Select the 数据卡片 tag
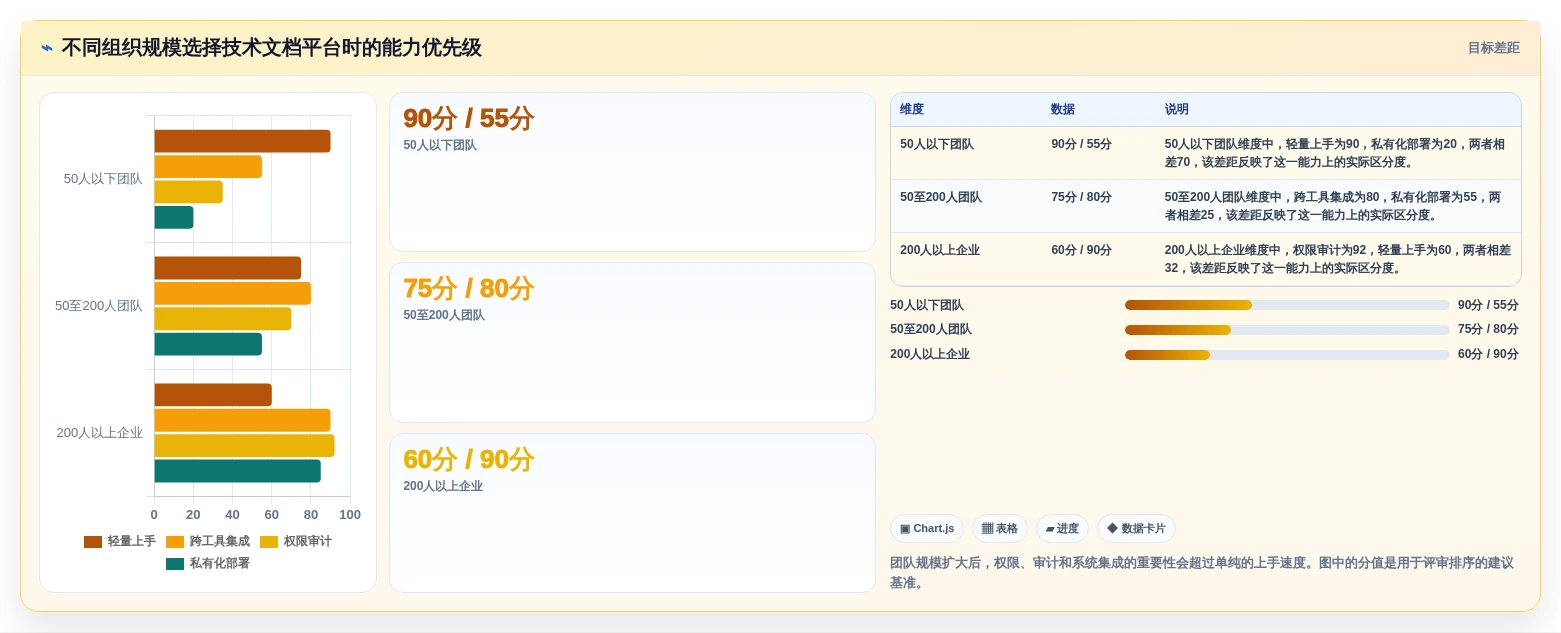This screenshot has width=1561, height=633. 1136,529
